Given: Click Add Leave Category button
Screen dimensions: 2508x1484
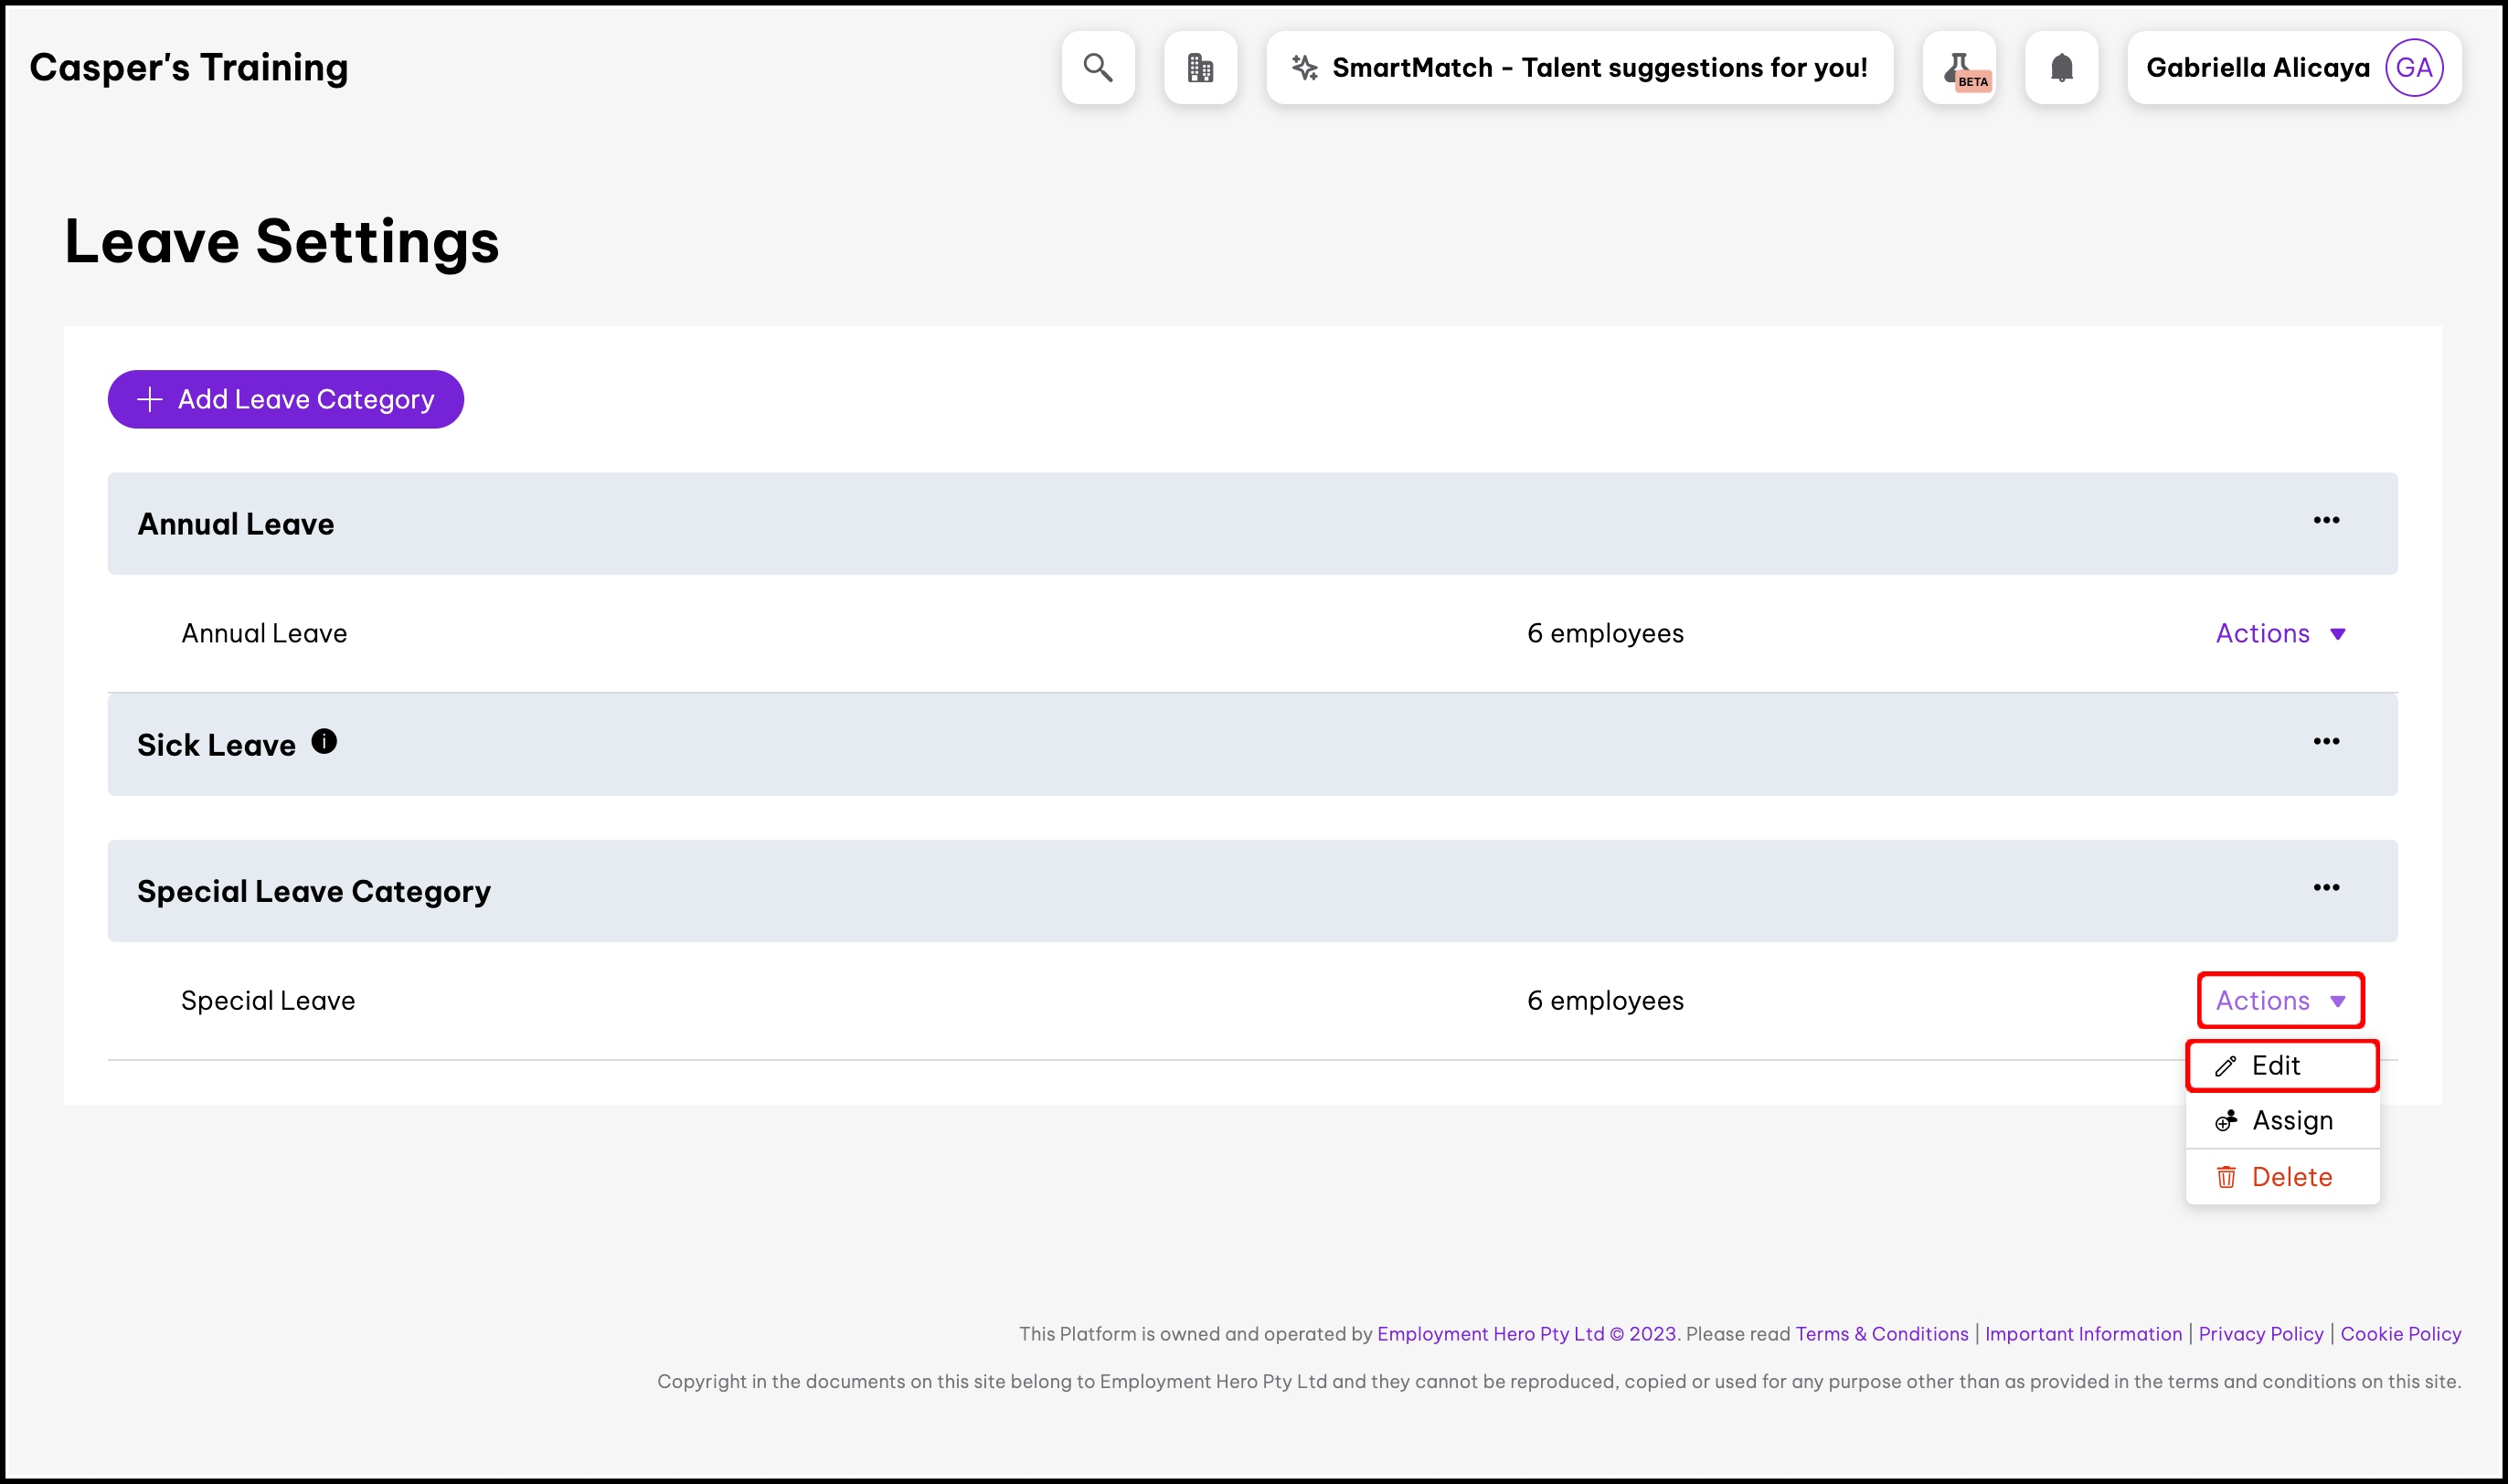Looking at the screenshot, I should coord(286,400).
